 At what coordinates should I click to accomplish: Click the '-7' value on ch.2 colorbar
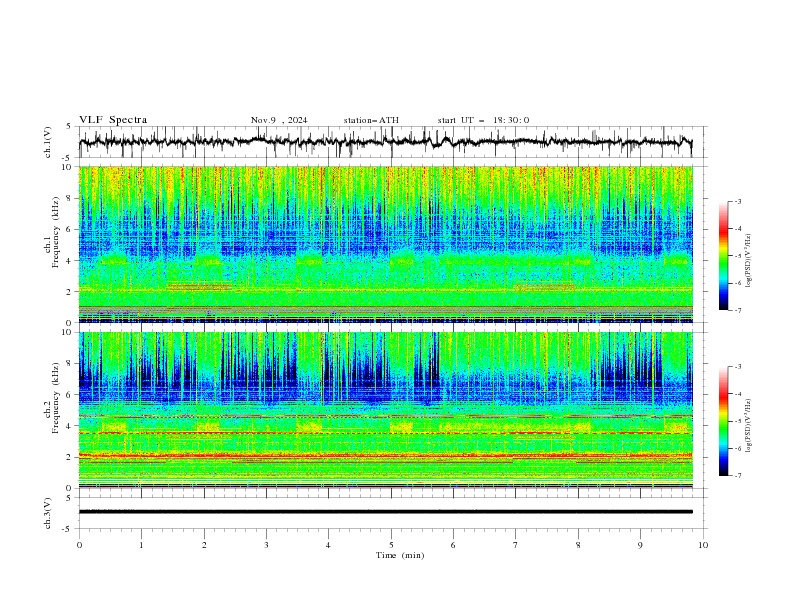pyautogui.click(x=738, y=476)
